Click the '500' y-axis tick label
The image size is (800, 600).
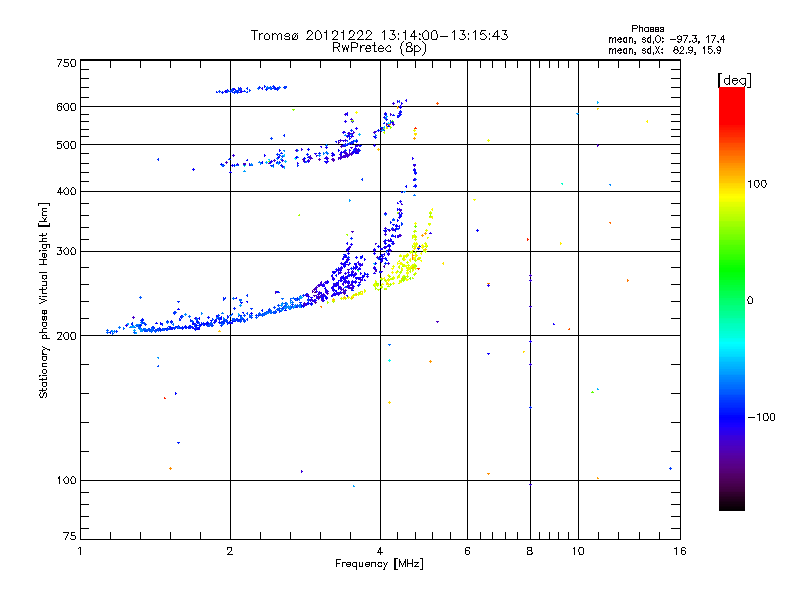click(x=66, y=145)
